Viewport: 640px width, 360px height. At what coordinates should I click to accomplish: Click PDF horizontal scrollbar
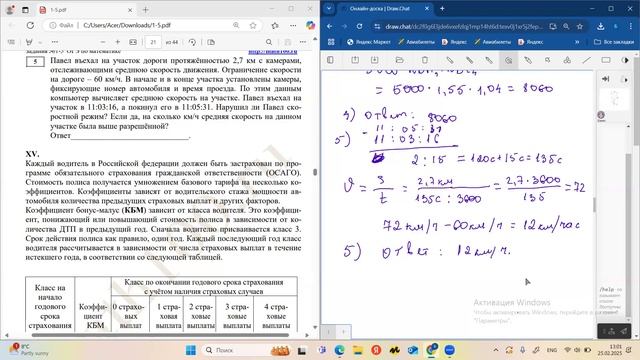[160, 335]
